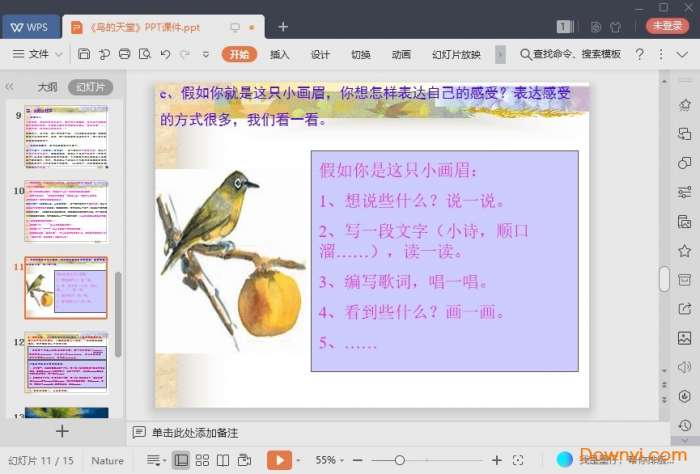This screenshot has height=474, width=700.
Task: Expand slideshow play options arrow
Action: tap(298, 460)
